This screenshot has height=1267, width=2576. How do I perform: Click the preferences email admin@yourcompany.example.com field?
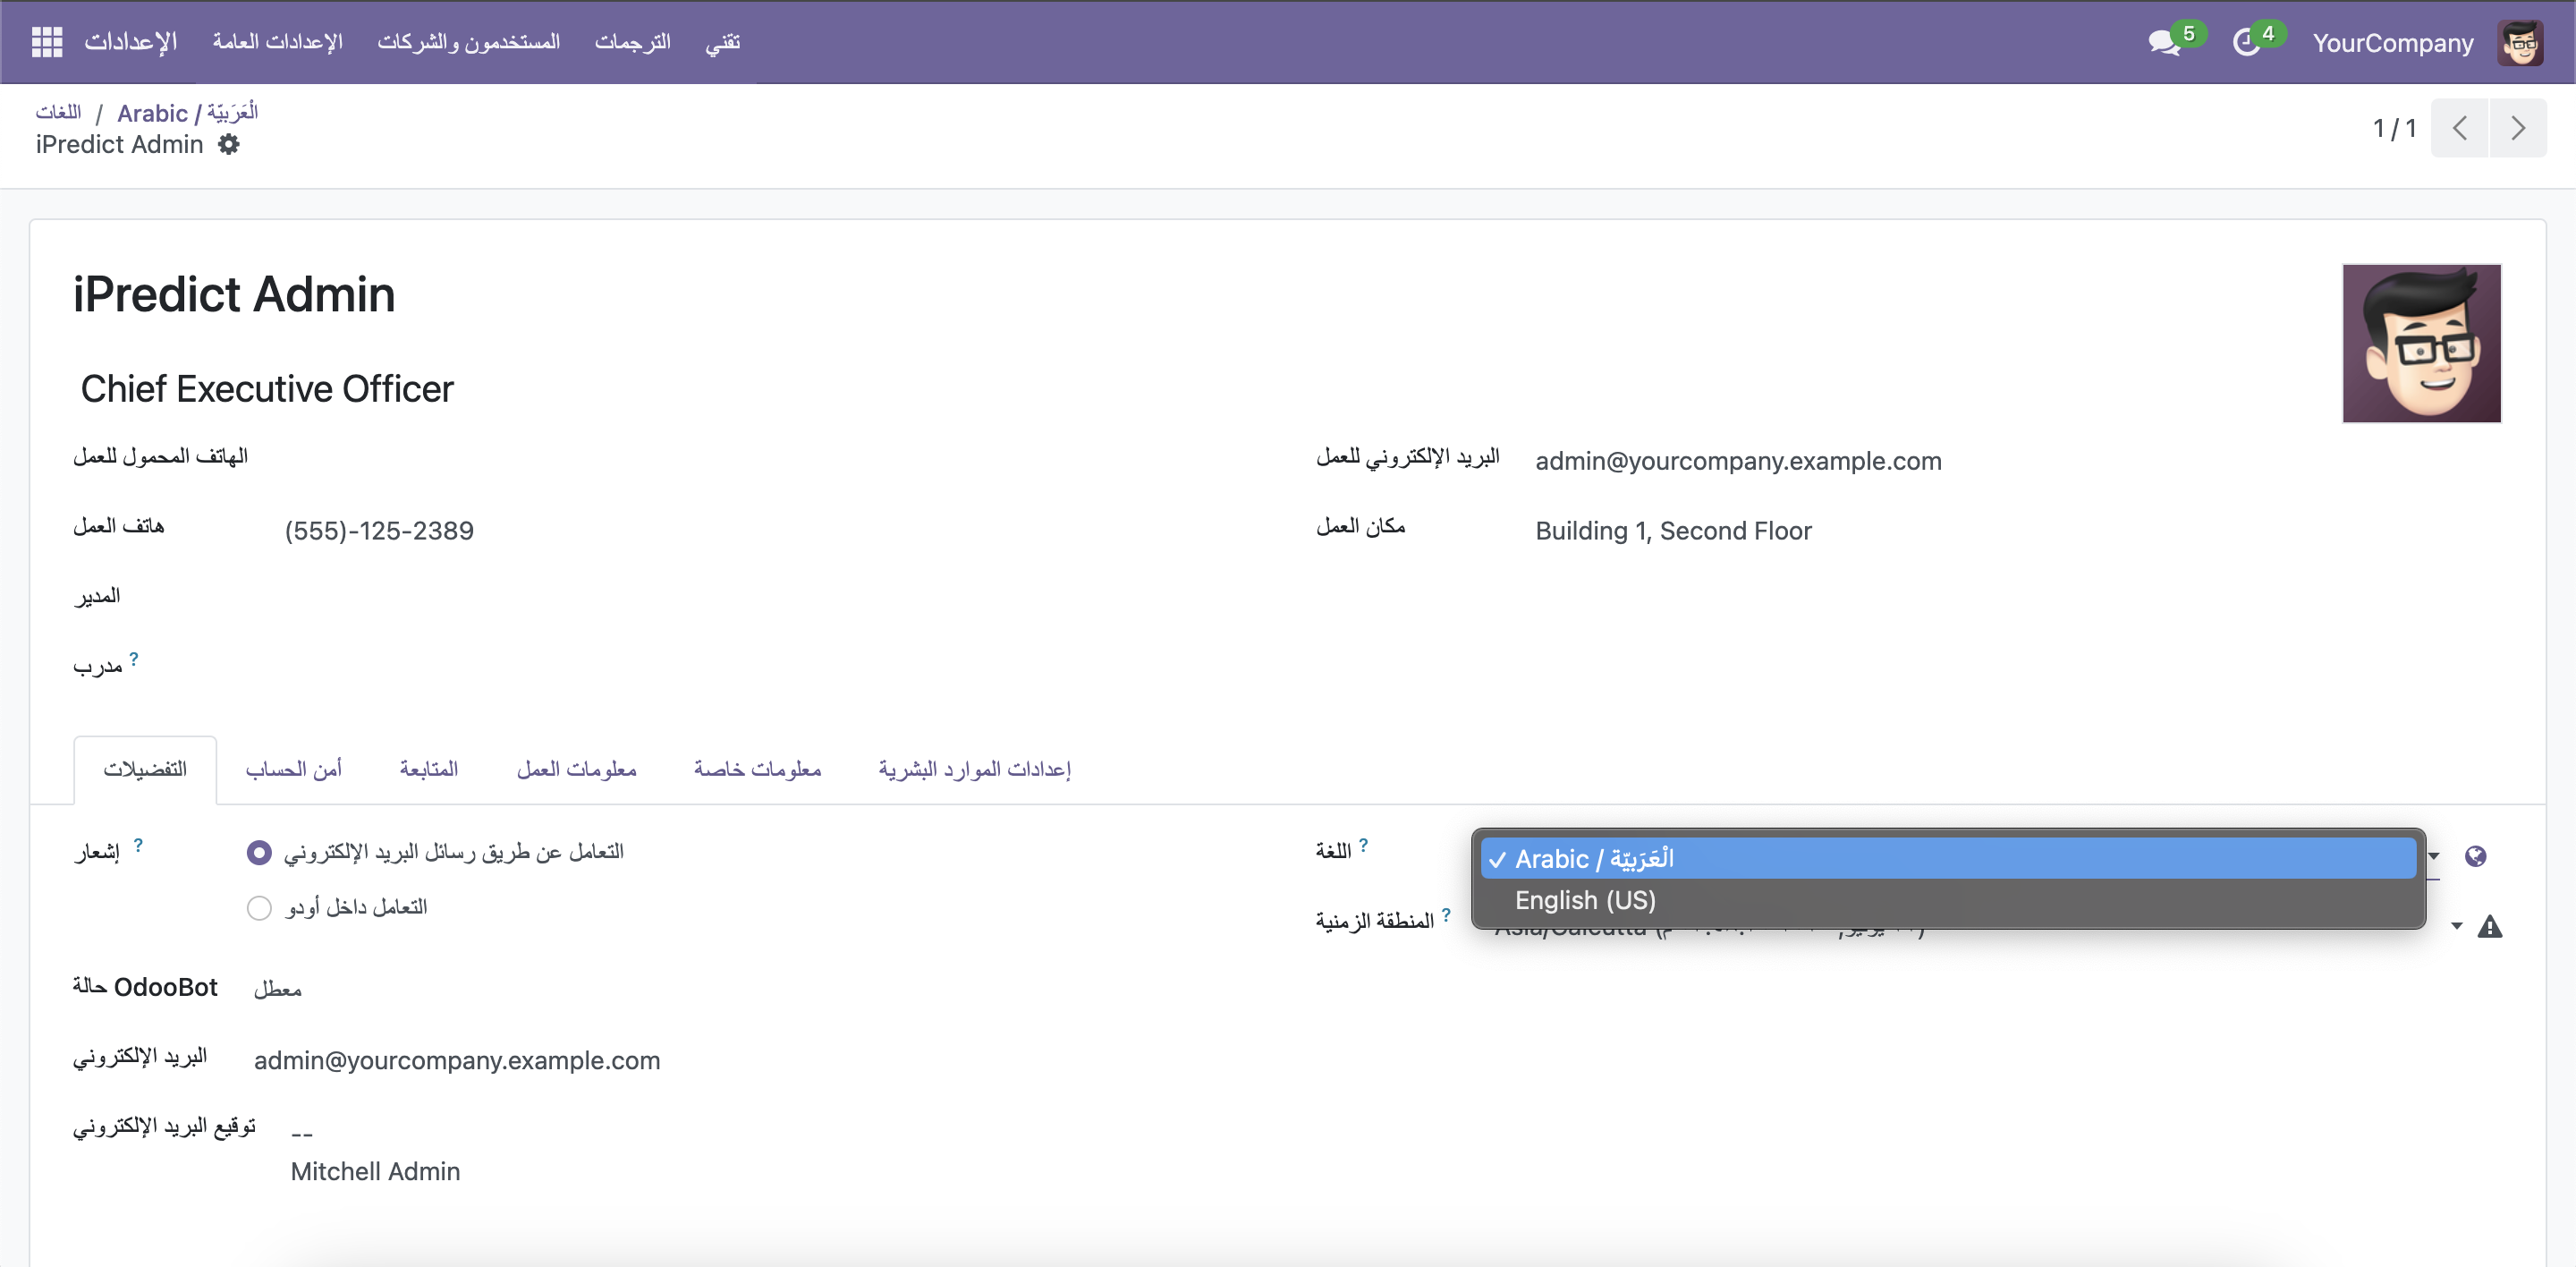457,1060
